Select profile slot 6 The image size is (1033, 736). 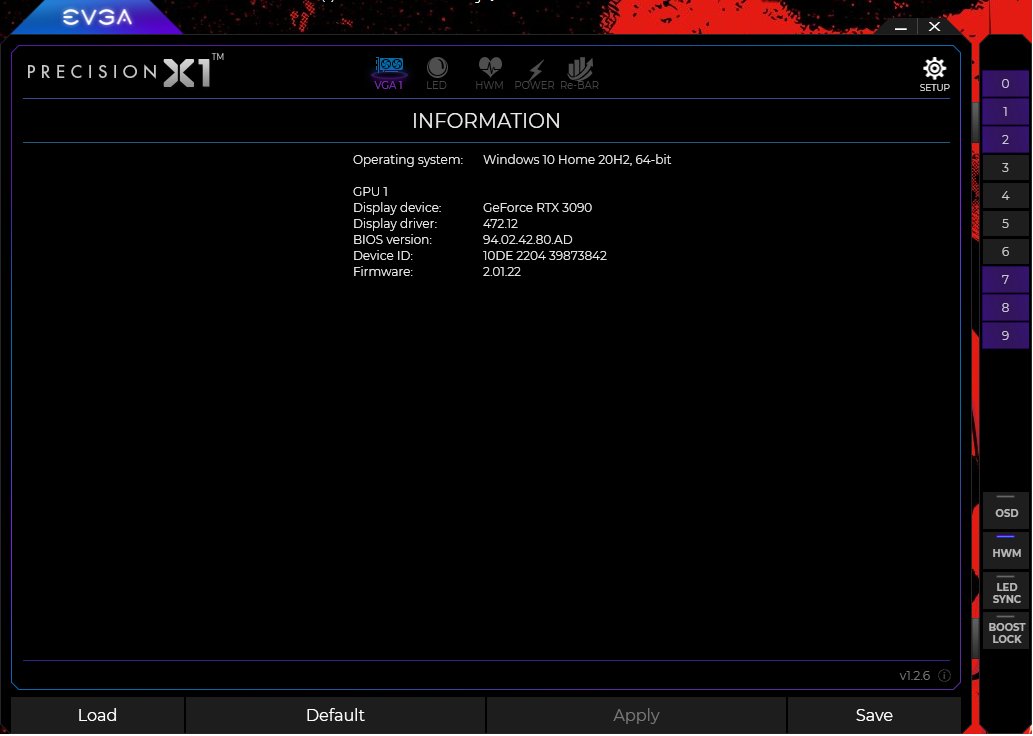tap(1005, 252)
